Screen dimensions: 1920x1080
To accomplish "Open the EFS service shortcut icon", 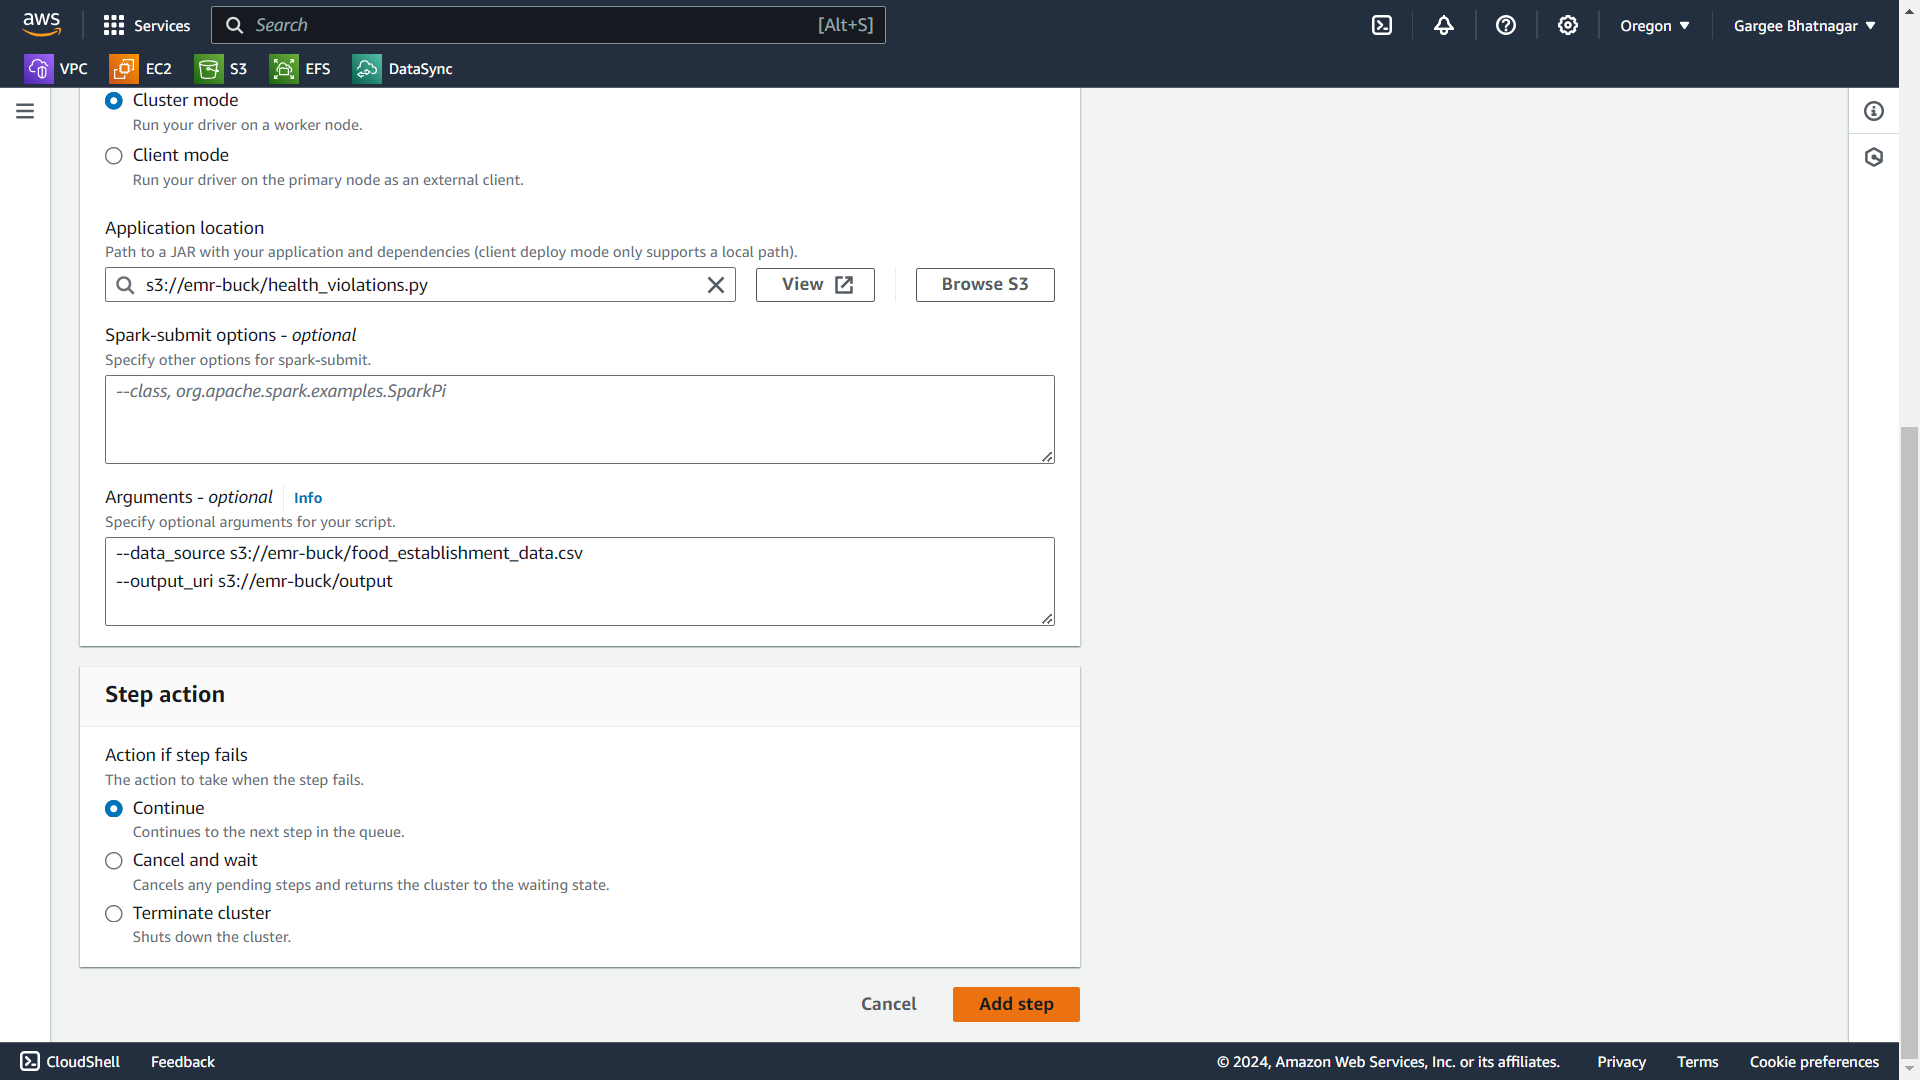I will click(x=284, y=69).
